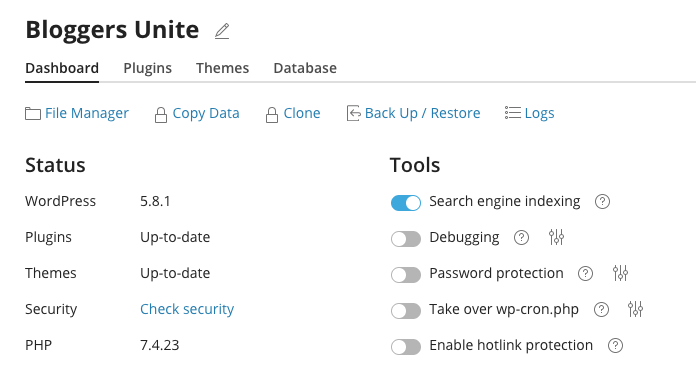
Task: Open the Logs link
Action: click(539, 113)
